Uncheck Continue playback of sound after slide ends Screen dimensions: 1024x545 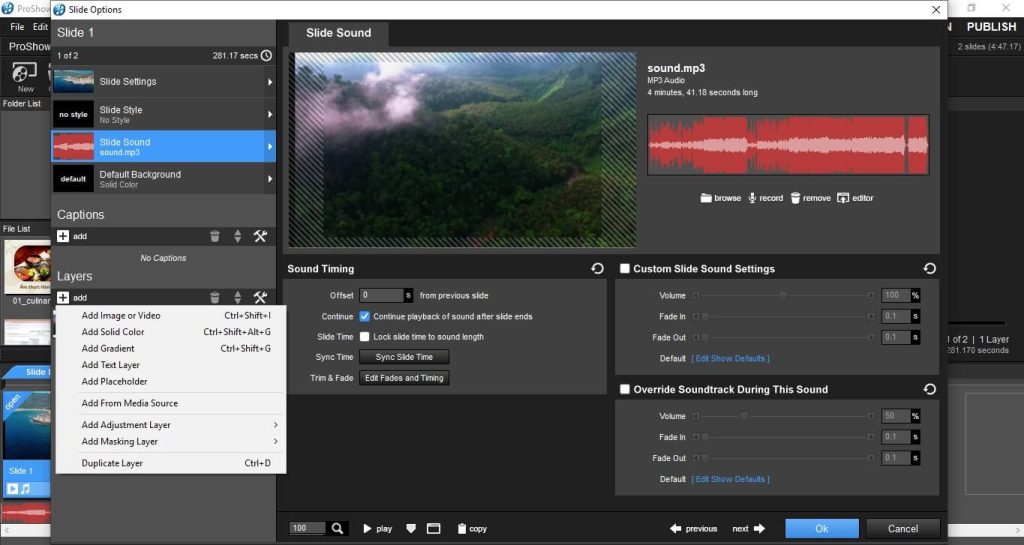[x=365, y=316]
